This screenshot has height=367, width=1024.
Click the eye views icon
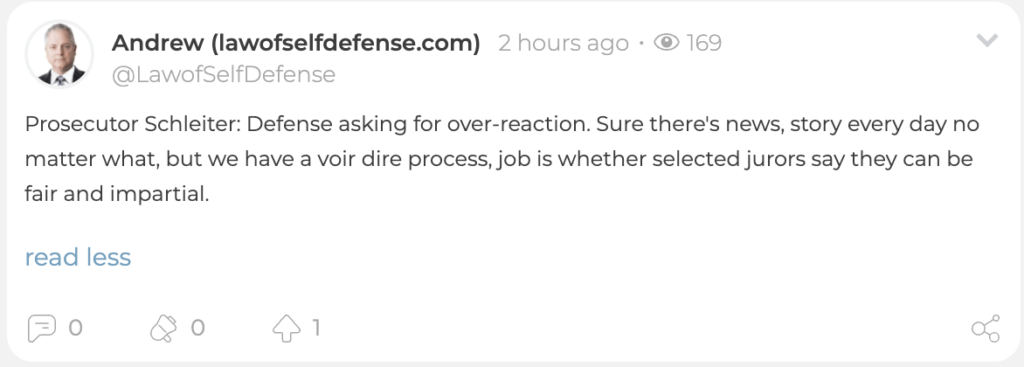tap(667, 43)
